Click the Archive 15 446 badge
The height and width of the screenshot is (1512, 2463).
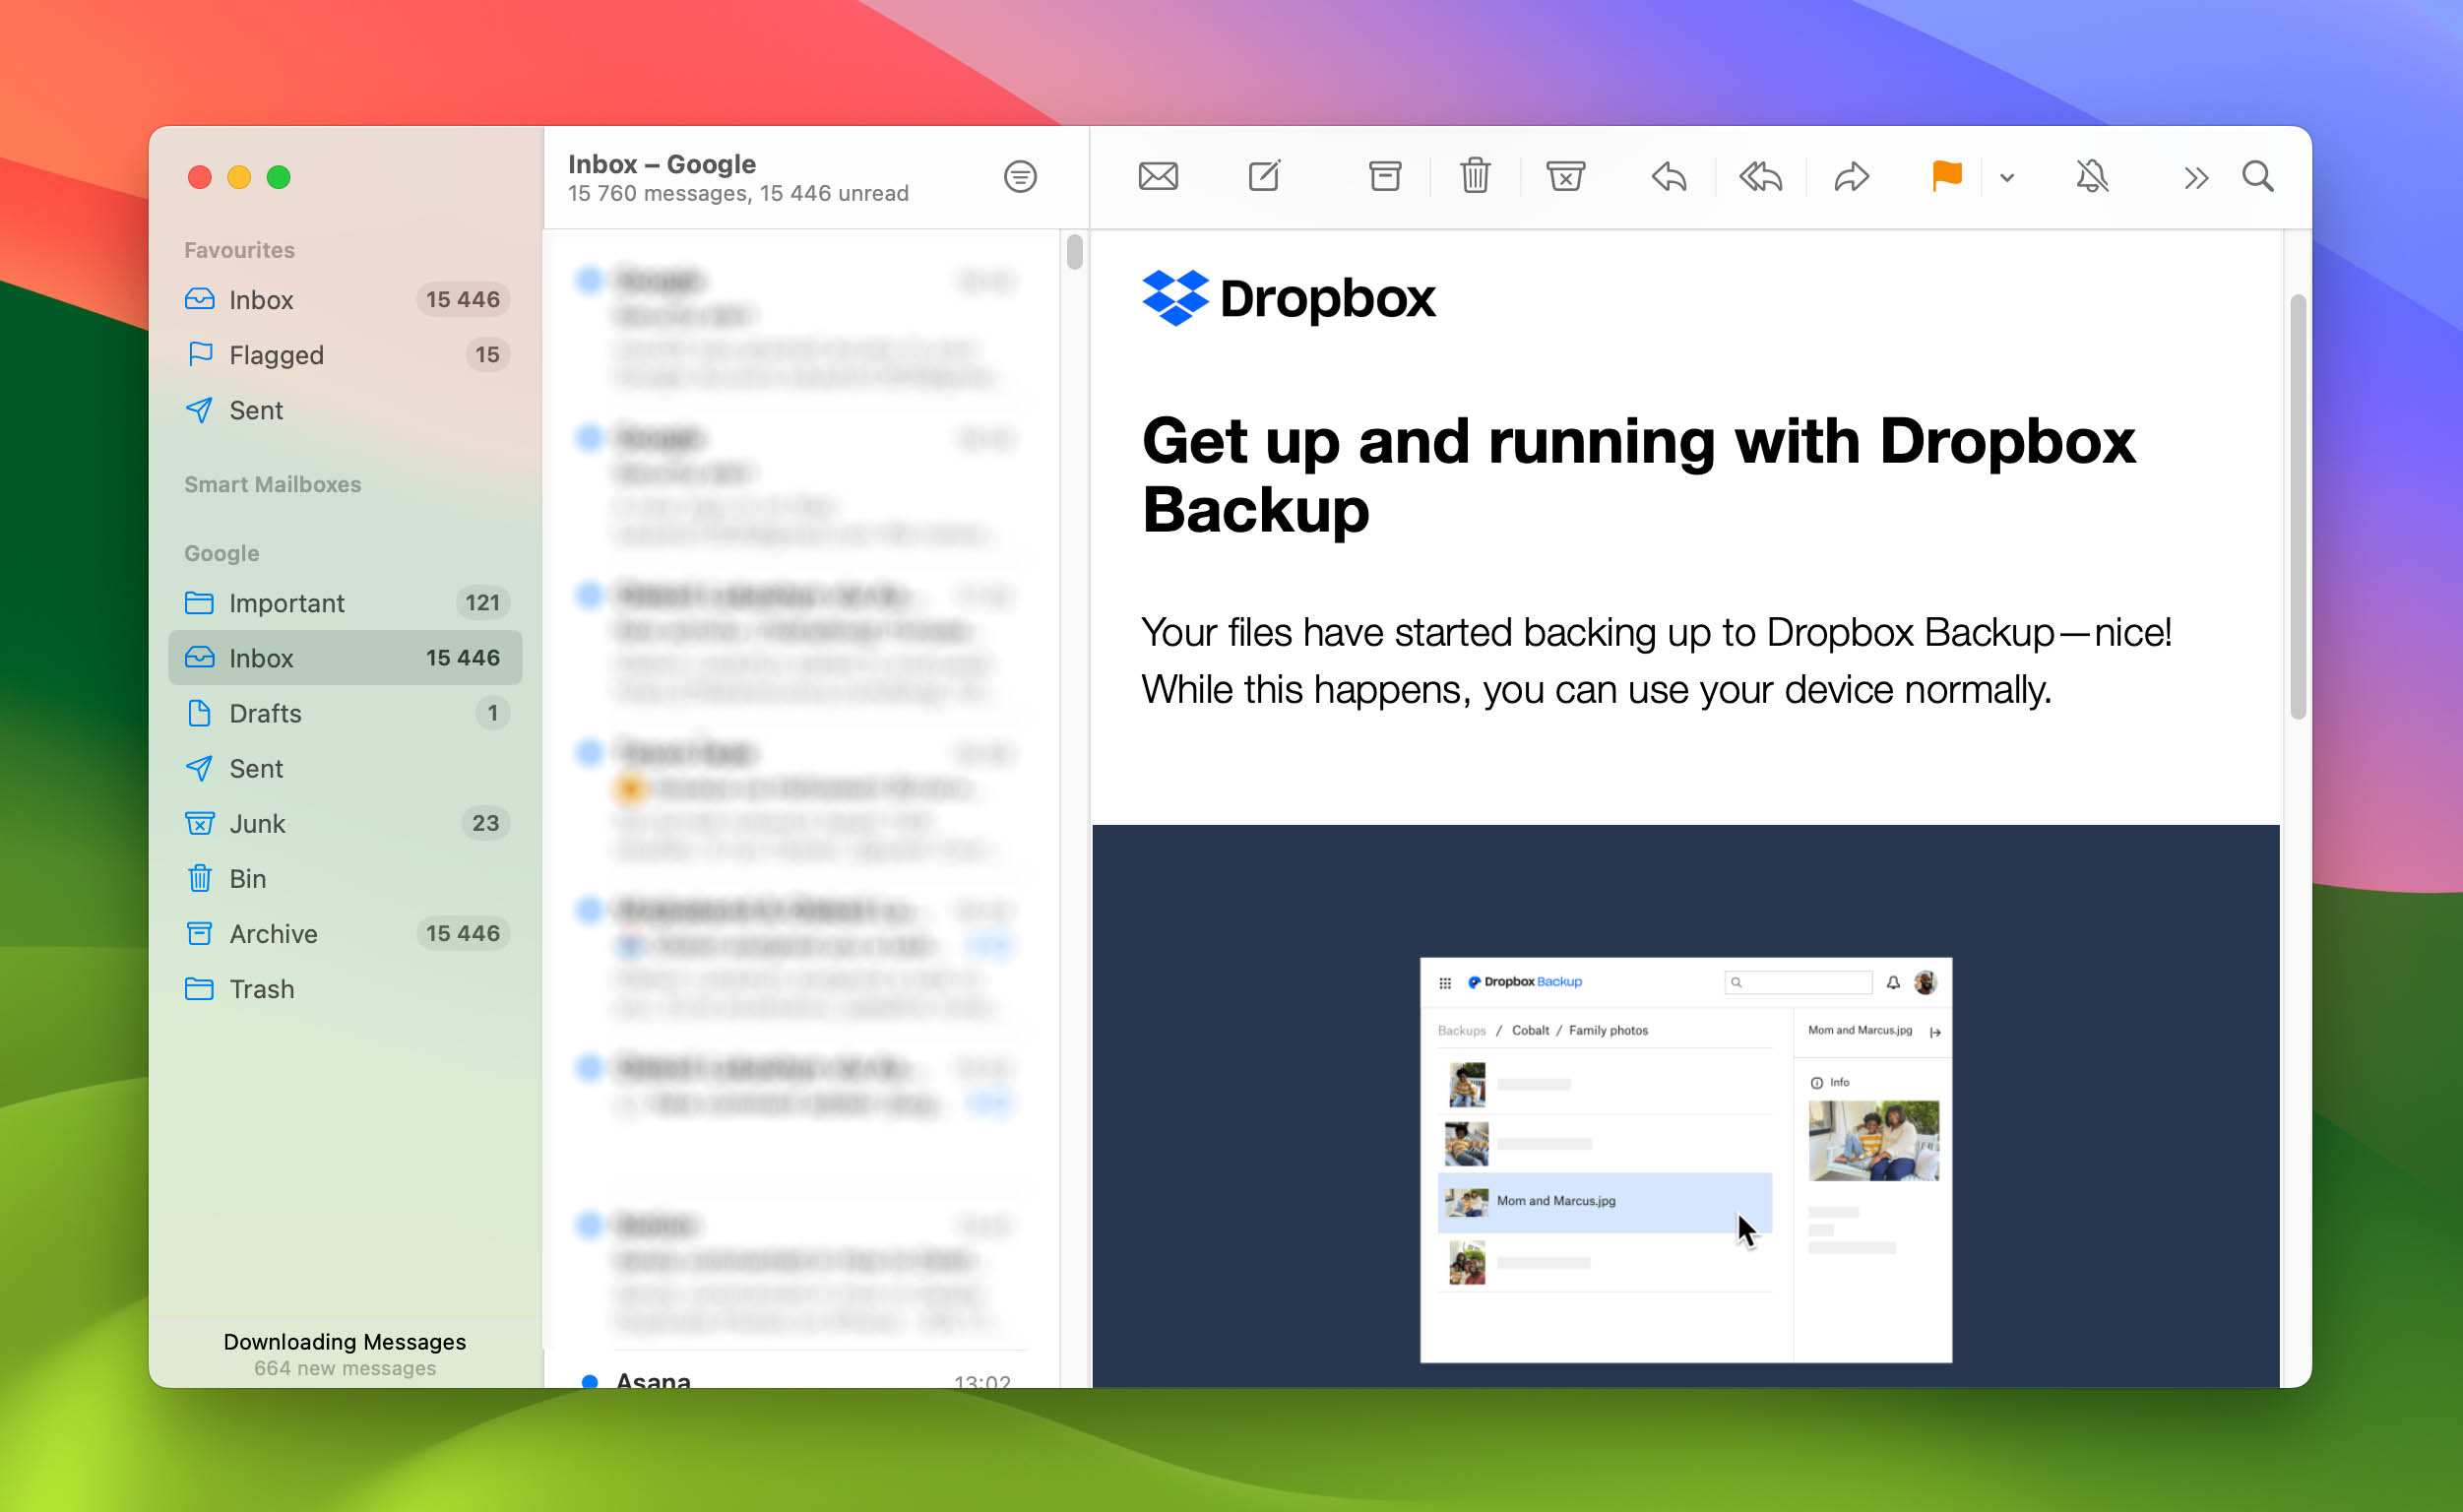pos(462,933)
